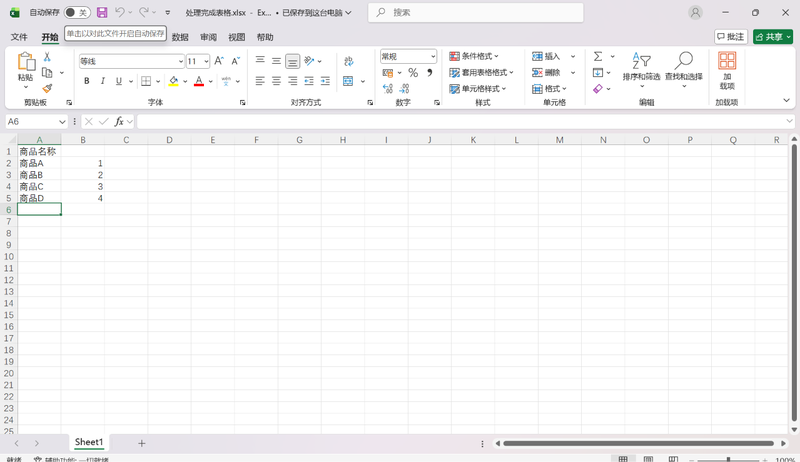Click the Align Right icon
The image size is (800, 462).
292,81
